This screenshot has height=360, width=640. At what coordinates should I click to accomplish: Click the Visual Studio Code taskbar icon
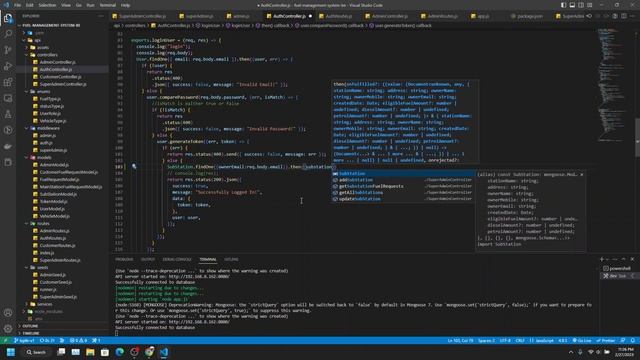click(164, 352)
